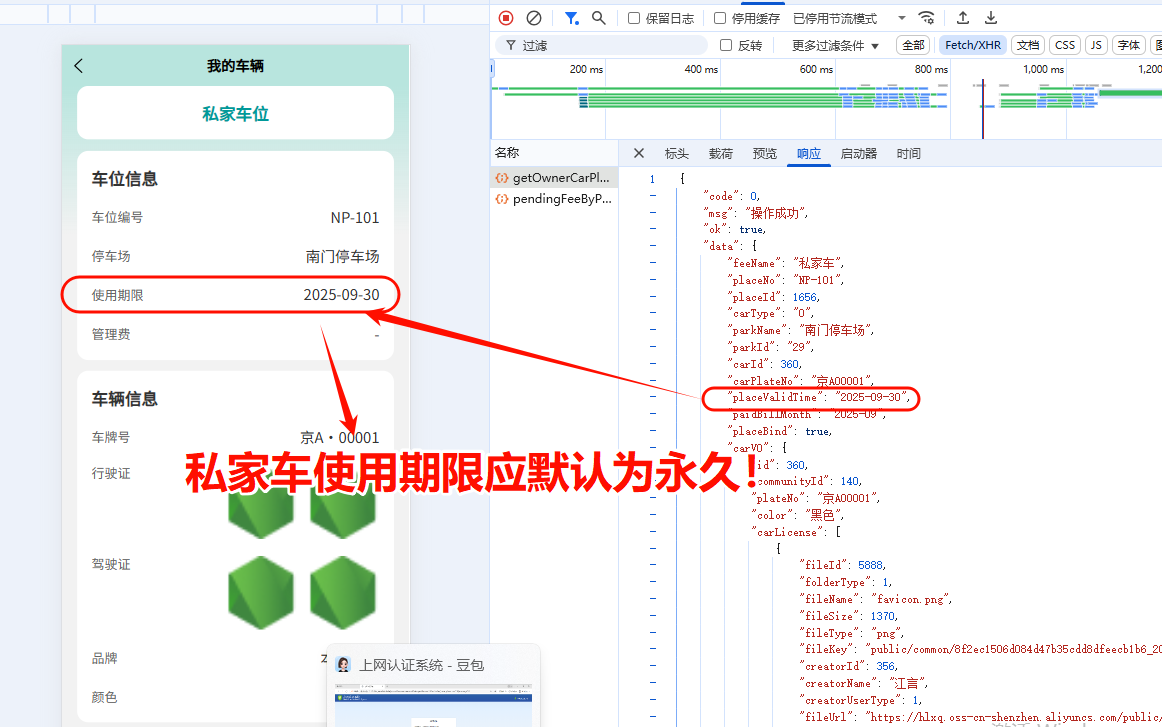Click the import HAR upload icon
The width and height of the screenshot is (1162, 727).
963,18
